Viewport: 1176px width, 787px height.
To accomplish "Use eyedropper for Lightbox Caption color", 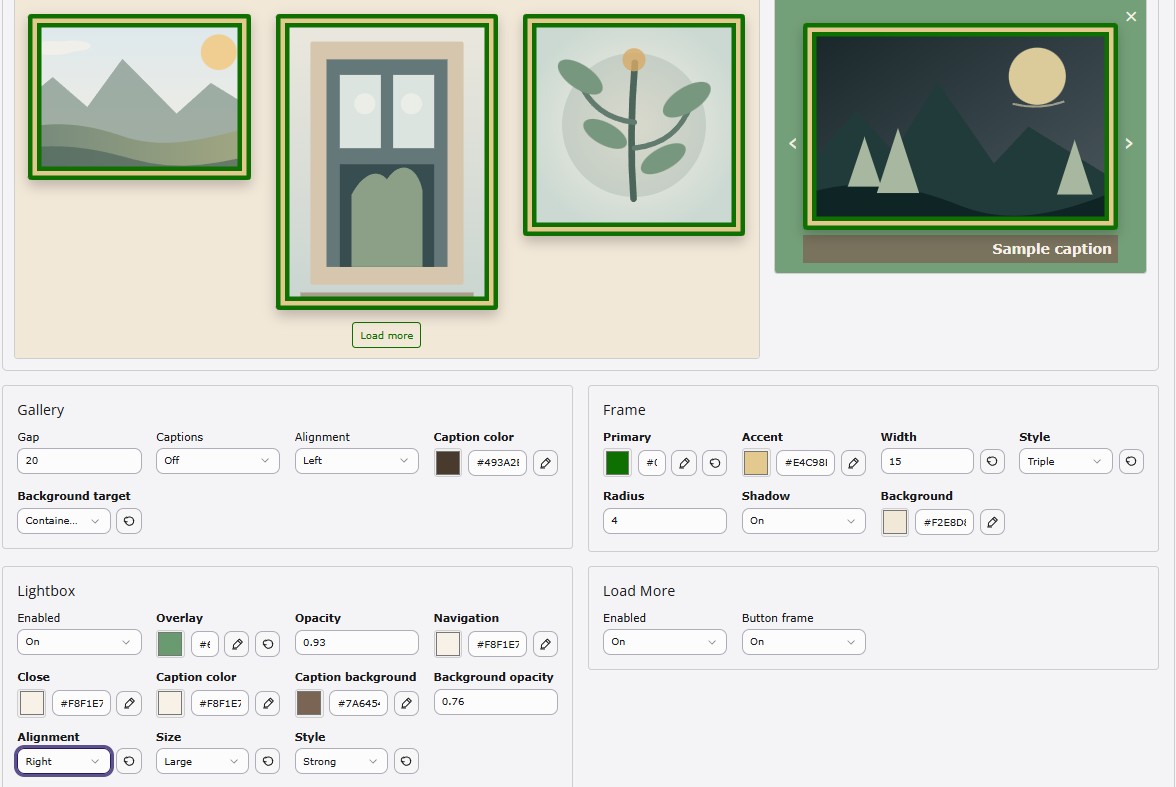I will (268, 703).
